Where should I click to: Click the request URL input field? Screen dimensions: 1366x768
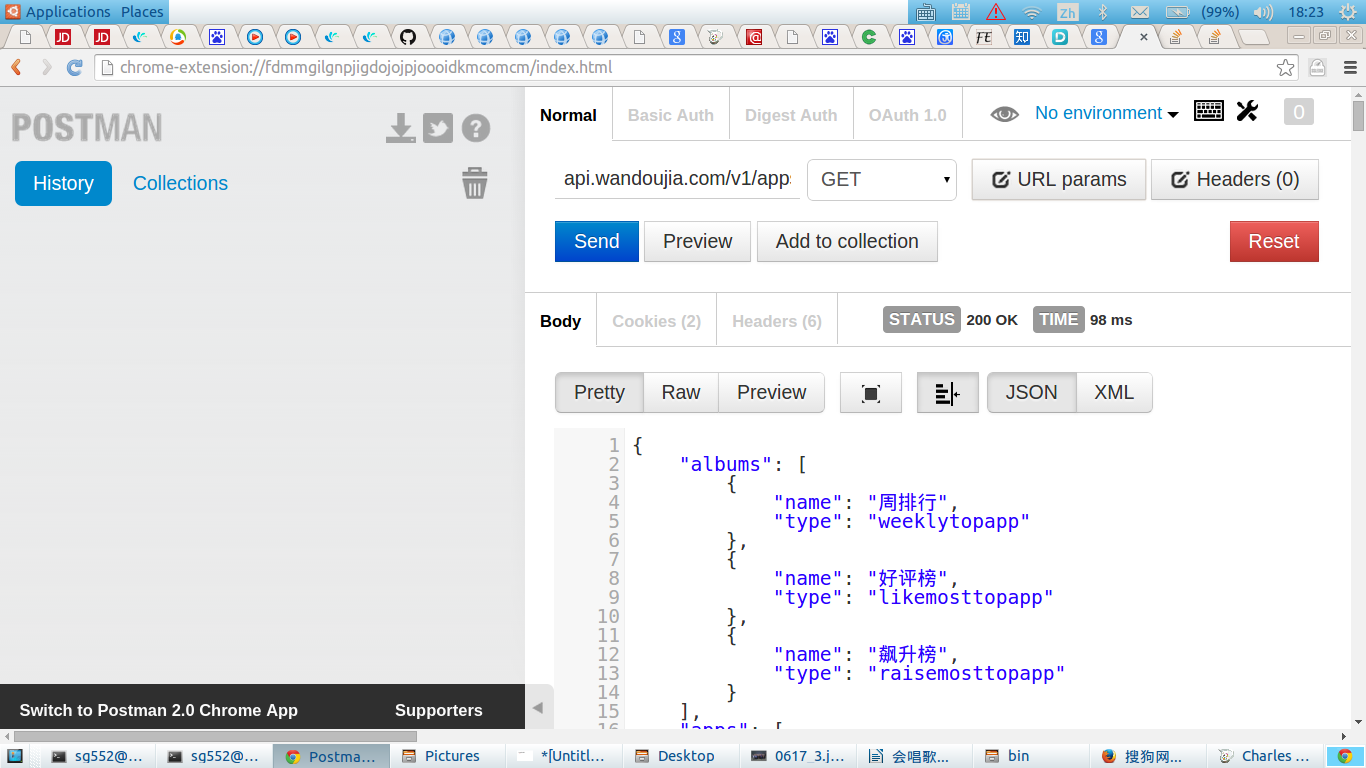pos(677,180)
